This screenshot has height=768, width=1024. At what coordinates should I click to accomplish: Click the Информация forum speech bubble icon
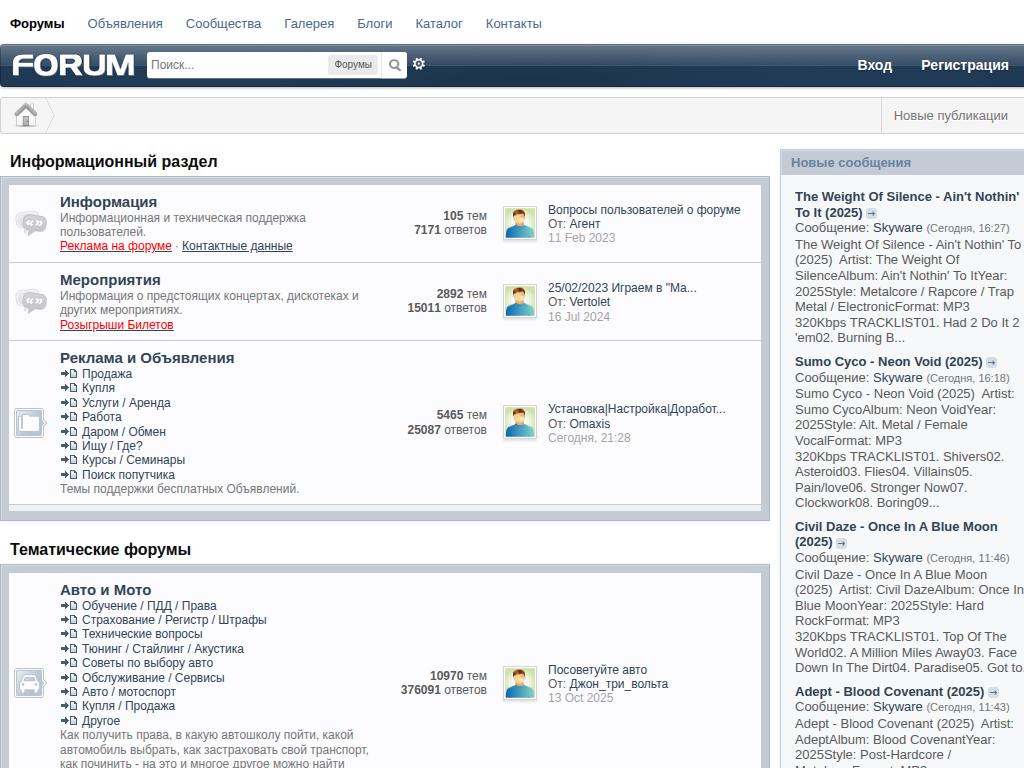[x=31, y=223]
